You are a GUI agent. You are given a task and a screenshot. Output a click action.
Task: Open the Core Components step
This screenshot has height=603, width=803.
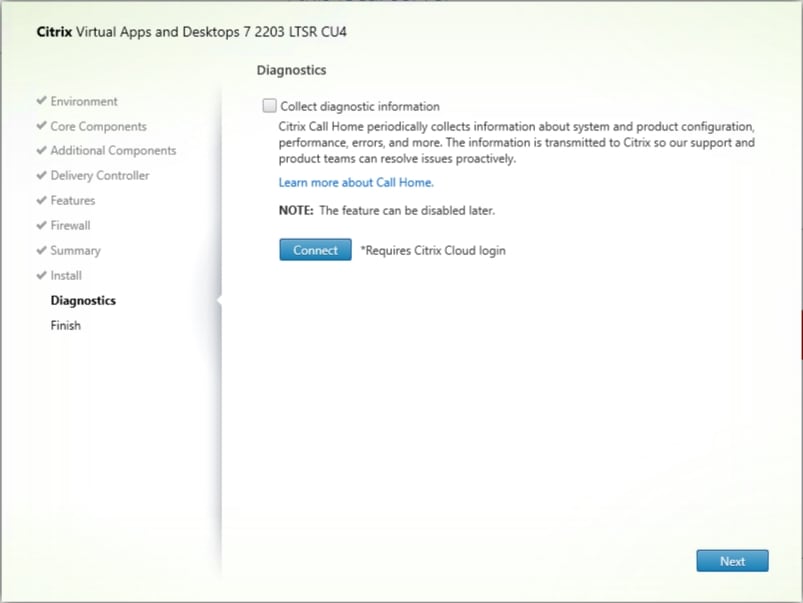tap(96, 126)
